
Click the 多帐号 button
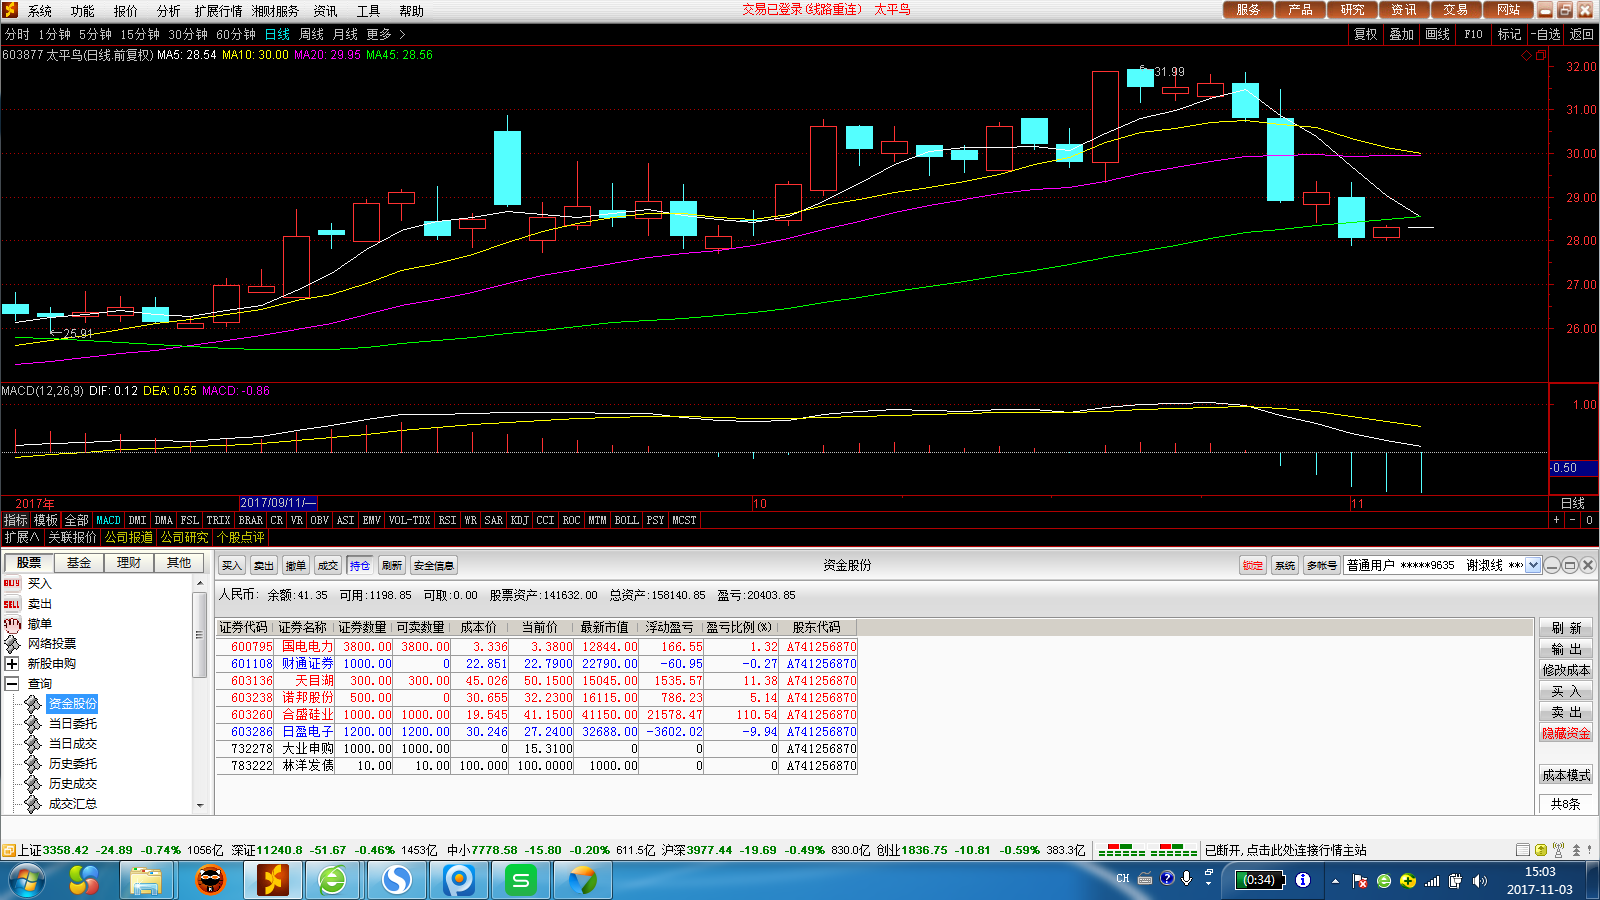tap(1322, 566)
